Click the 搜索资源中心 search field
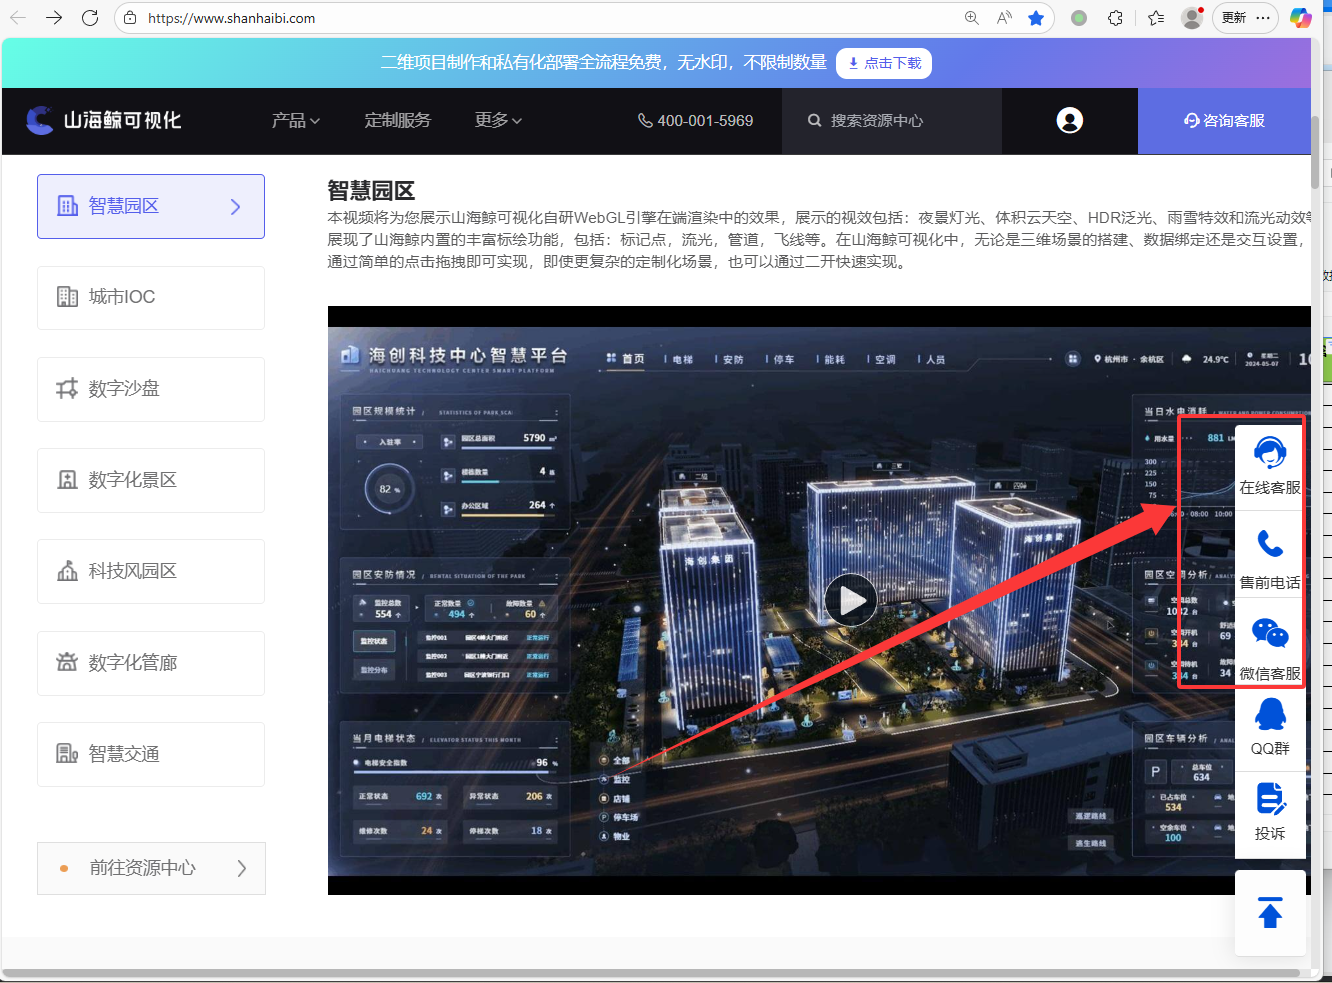 (x=892, y=121)
